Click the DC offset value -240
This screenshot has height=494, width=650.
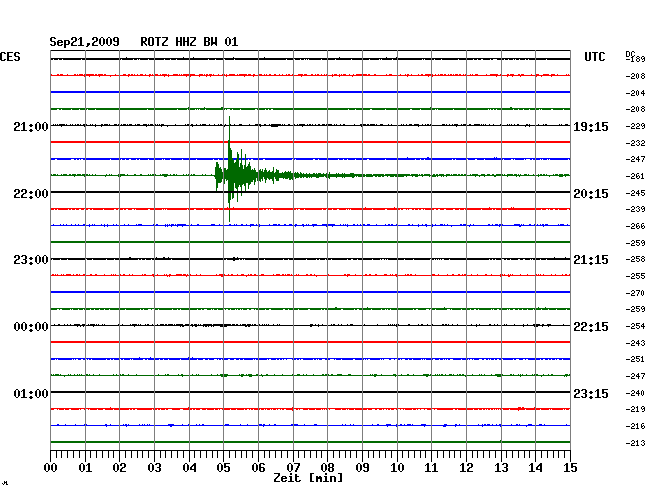click(635, 393)
